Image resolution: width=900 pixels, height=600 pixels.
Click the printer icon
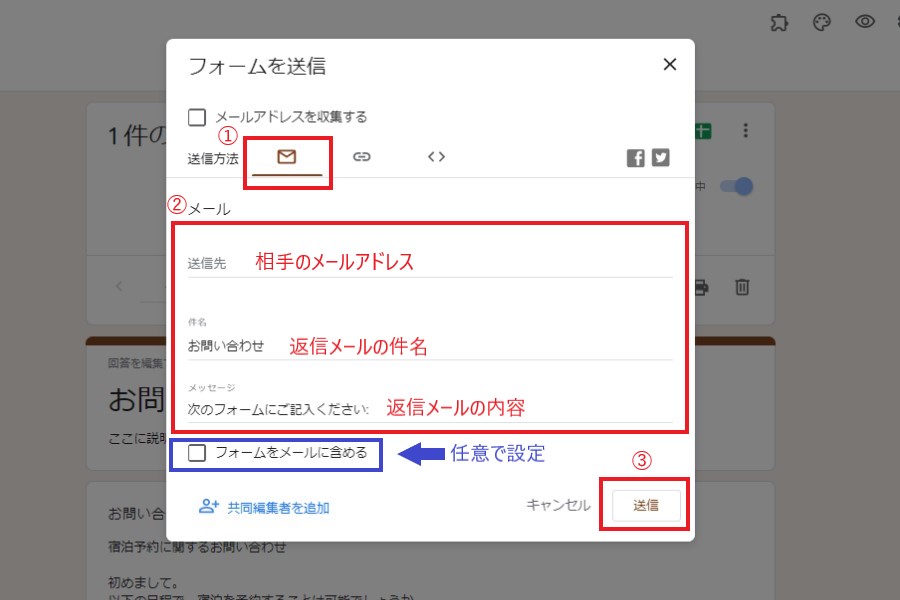[702, 287]
